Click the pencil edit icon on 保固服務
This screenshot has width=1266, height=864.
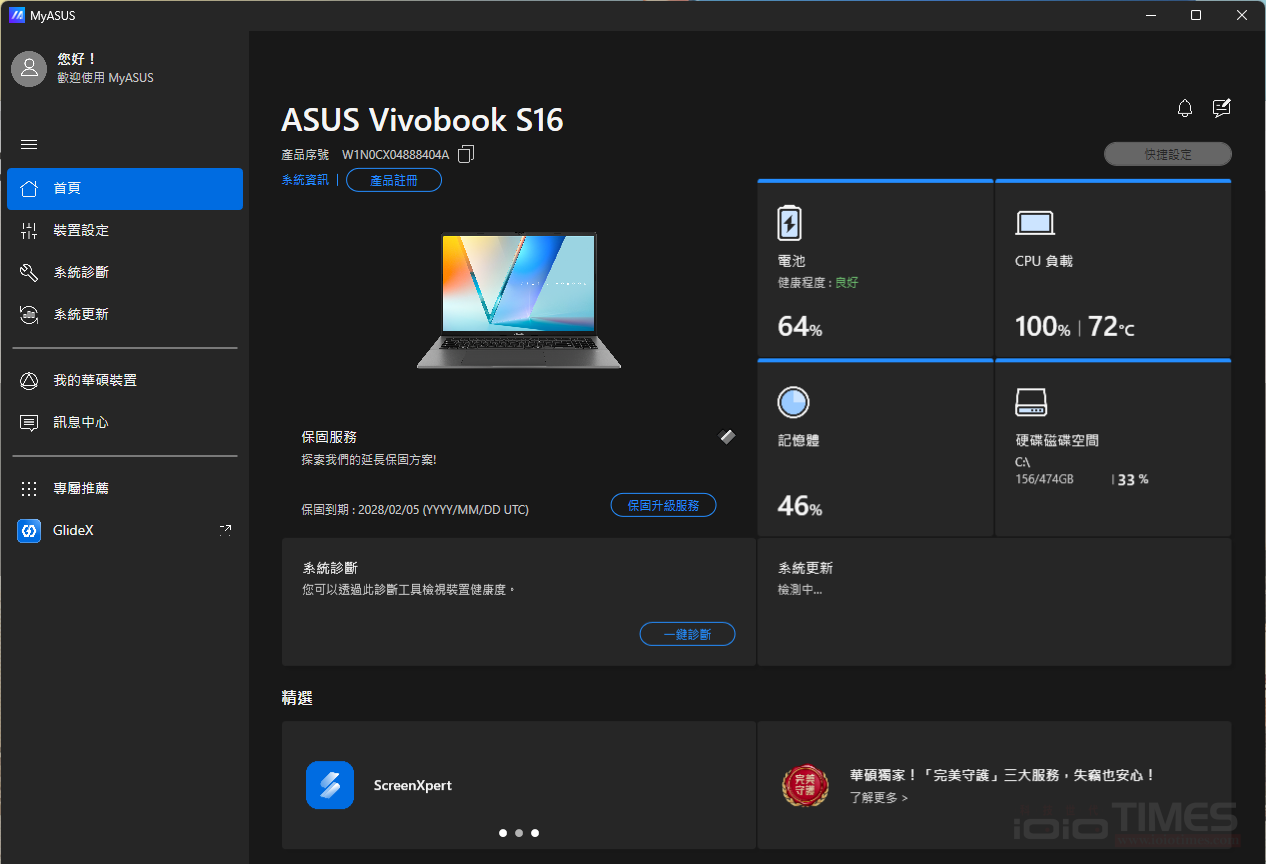point(727,437)
